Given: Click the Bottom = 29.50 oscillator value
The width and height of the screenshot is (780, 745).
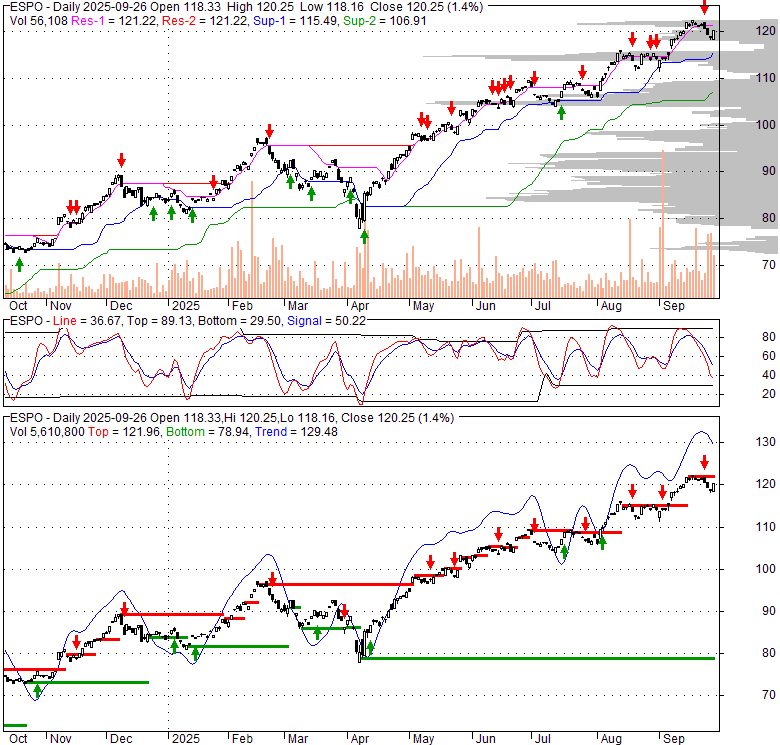Looking at the screenshot, I should [x=240, y=321].
